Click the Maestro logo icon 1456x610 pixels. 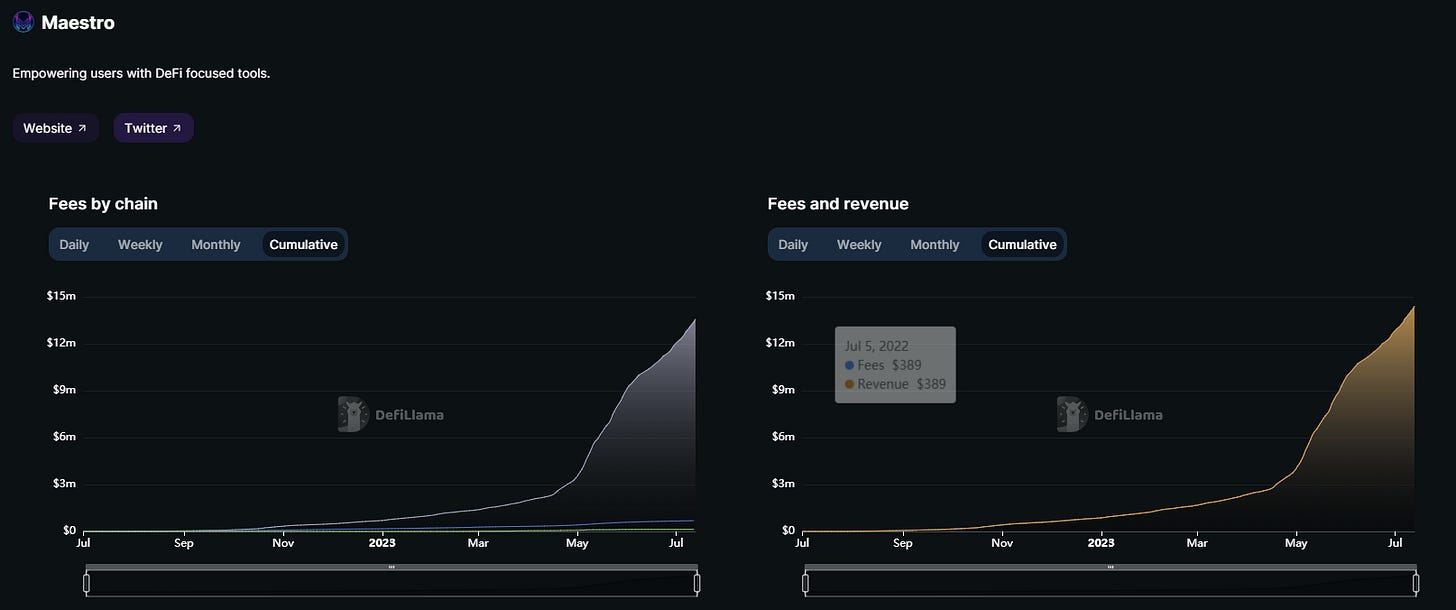click(x=23, y=22)
